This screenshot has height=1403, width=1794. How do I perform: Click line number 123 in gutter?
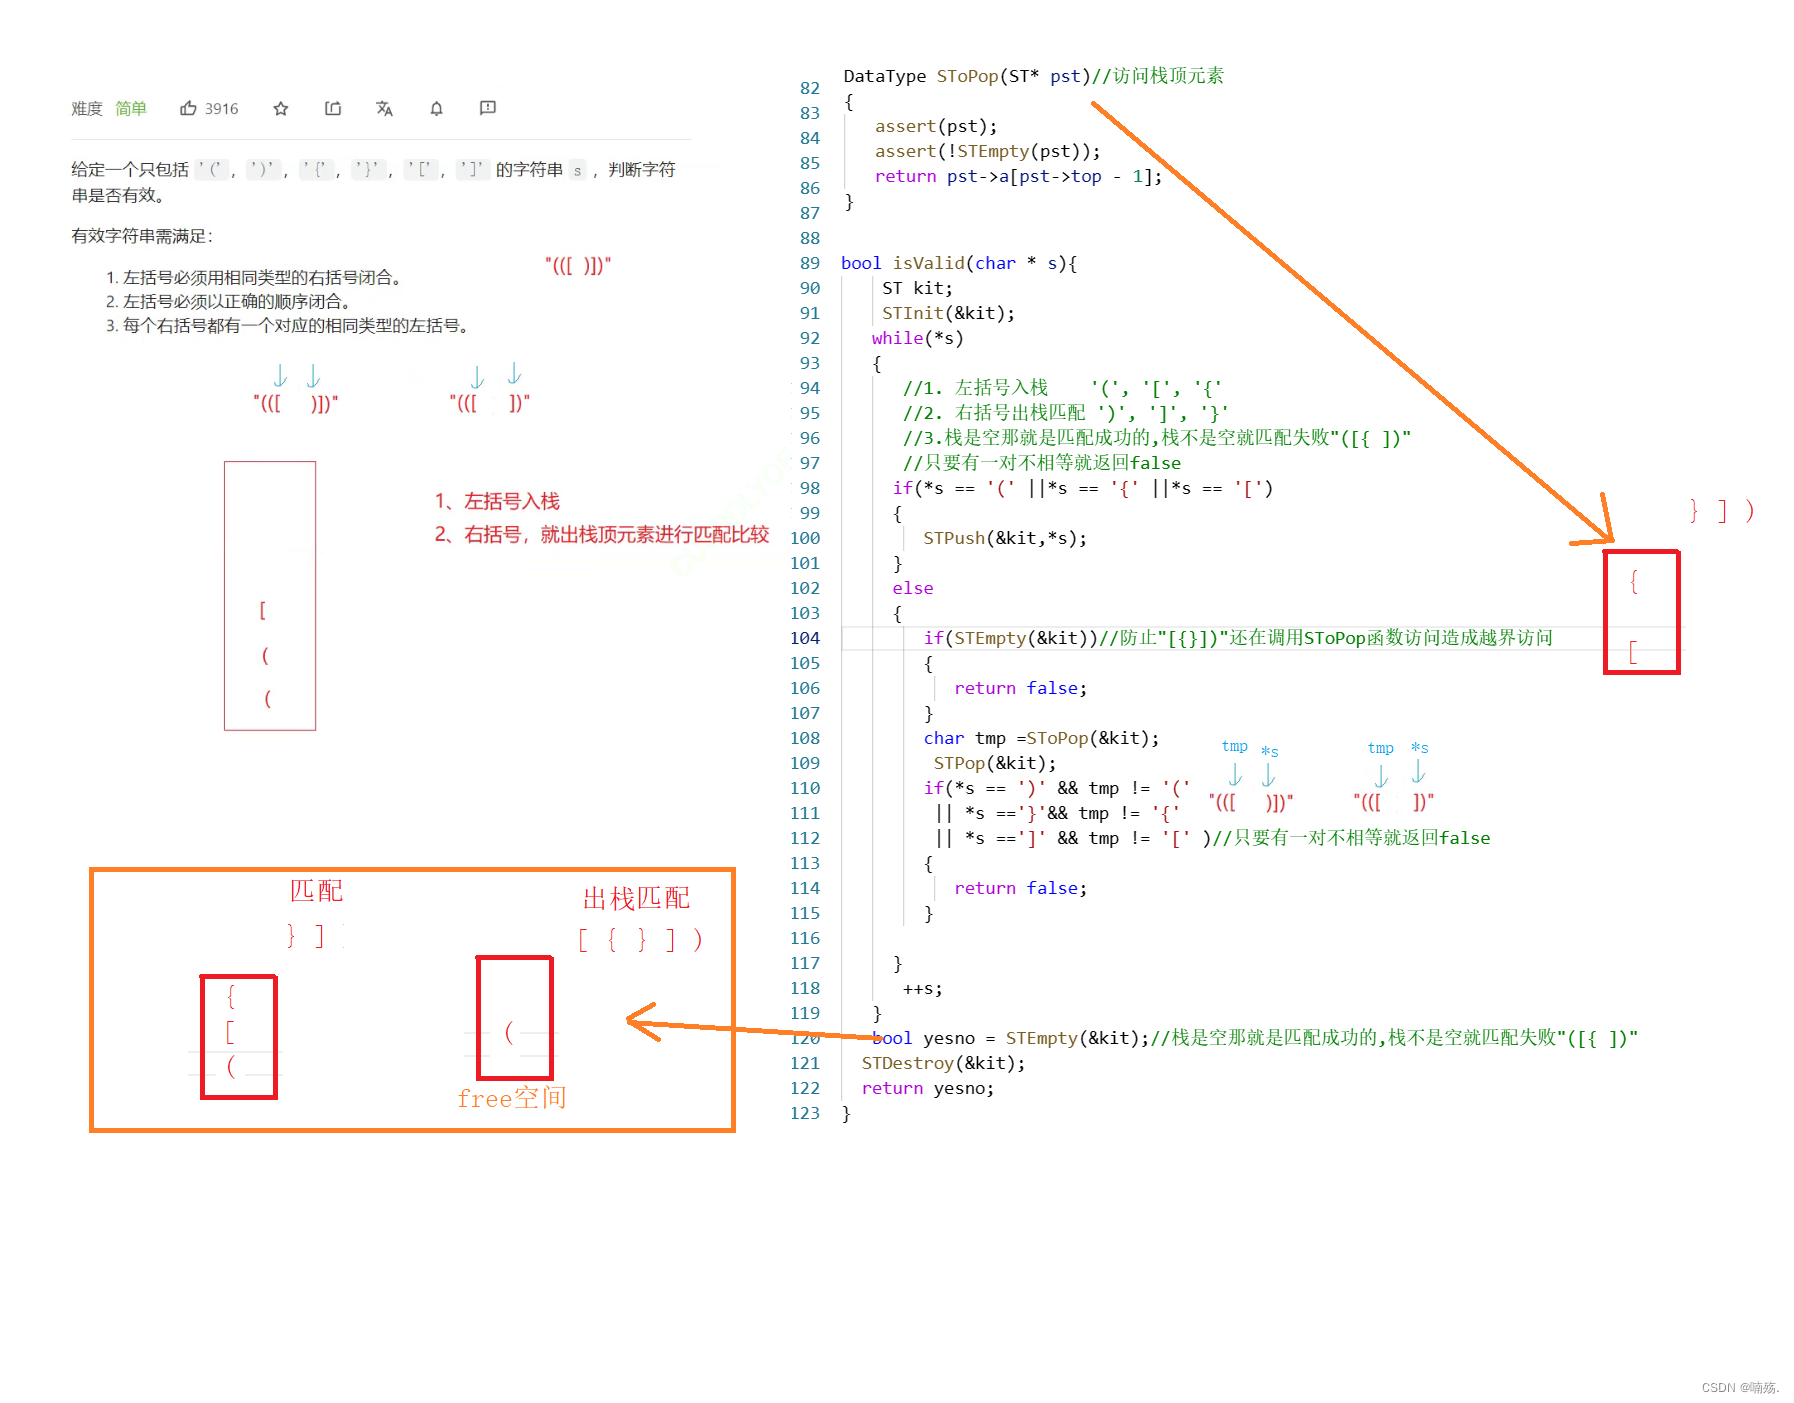[x=805, y=1113]
